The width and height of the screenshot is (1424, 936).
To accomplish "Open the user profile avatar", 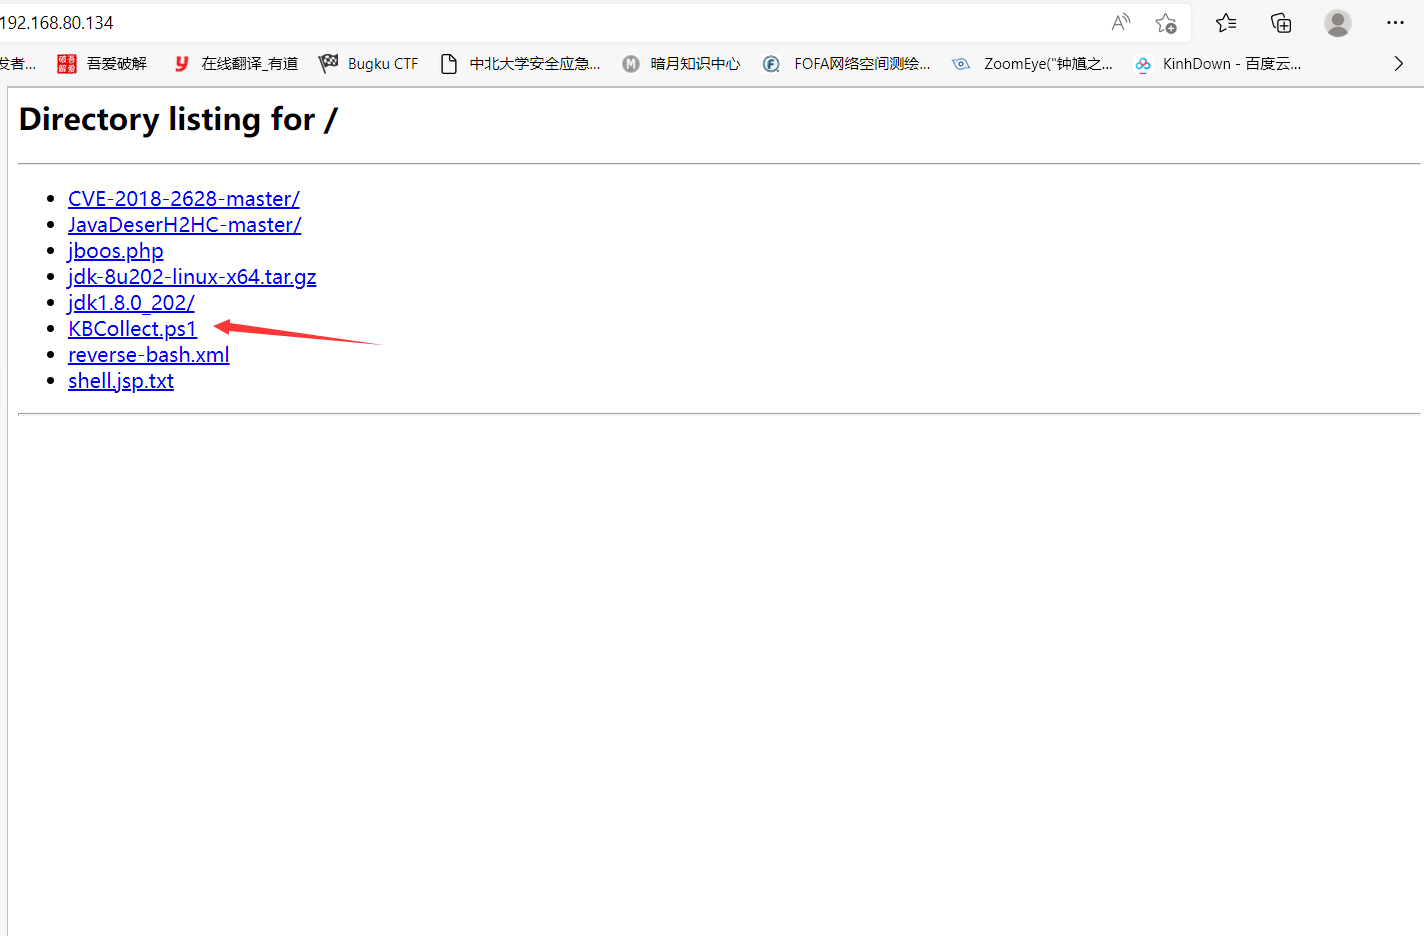I will coord(1338,22).
